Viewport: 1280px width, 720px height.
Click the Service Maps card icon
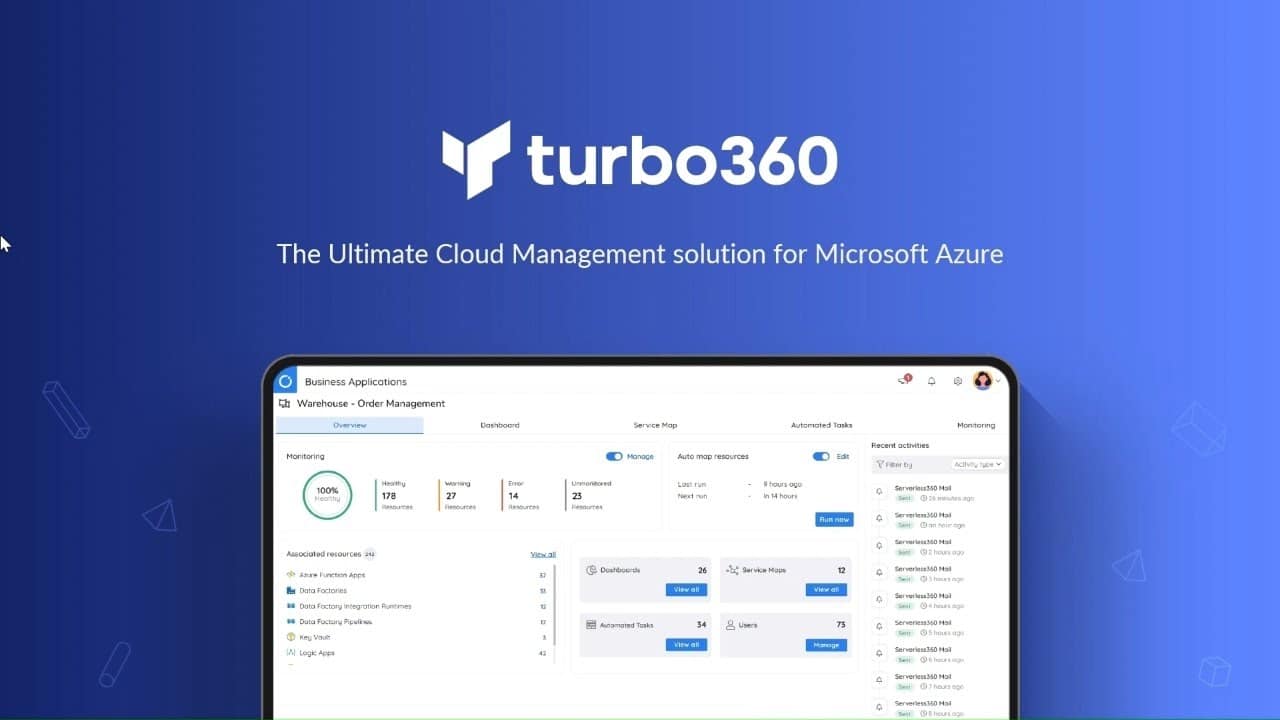(732, 570)
